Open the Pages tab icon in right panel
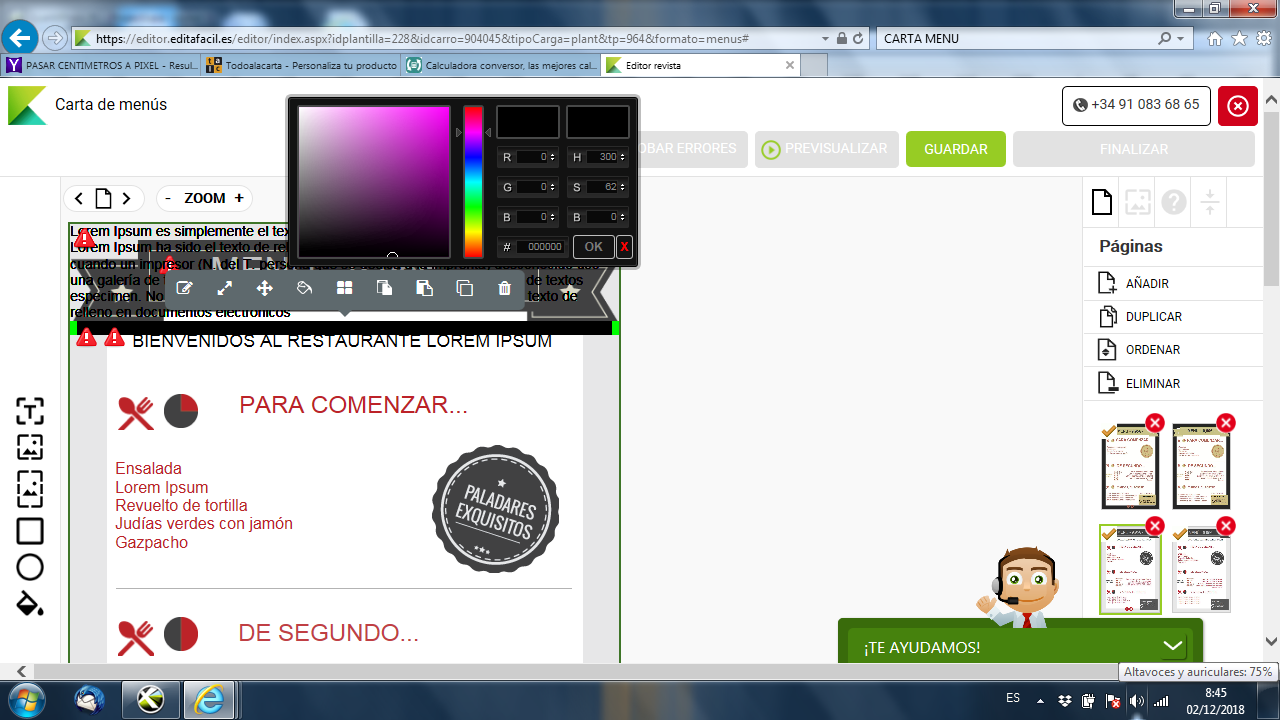 pos(1101,203)
